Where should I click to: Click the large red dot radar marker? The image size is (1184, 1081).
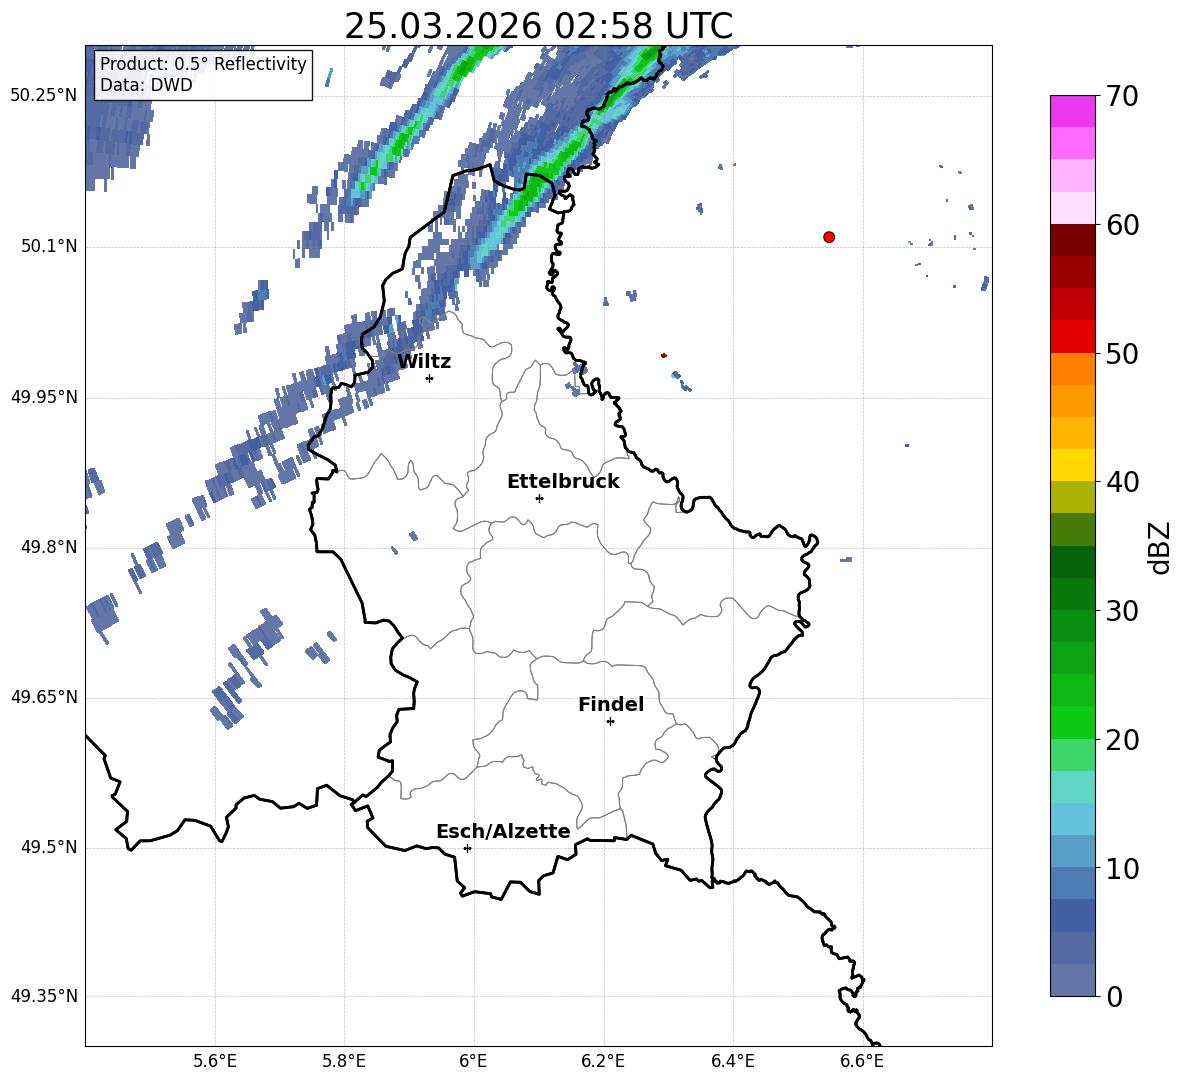829,237
